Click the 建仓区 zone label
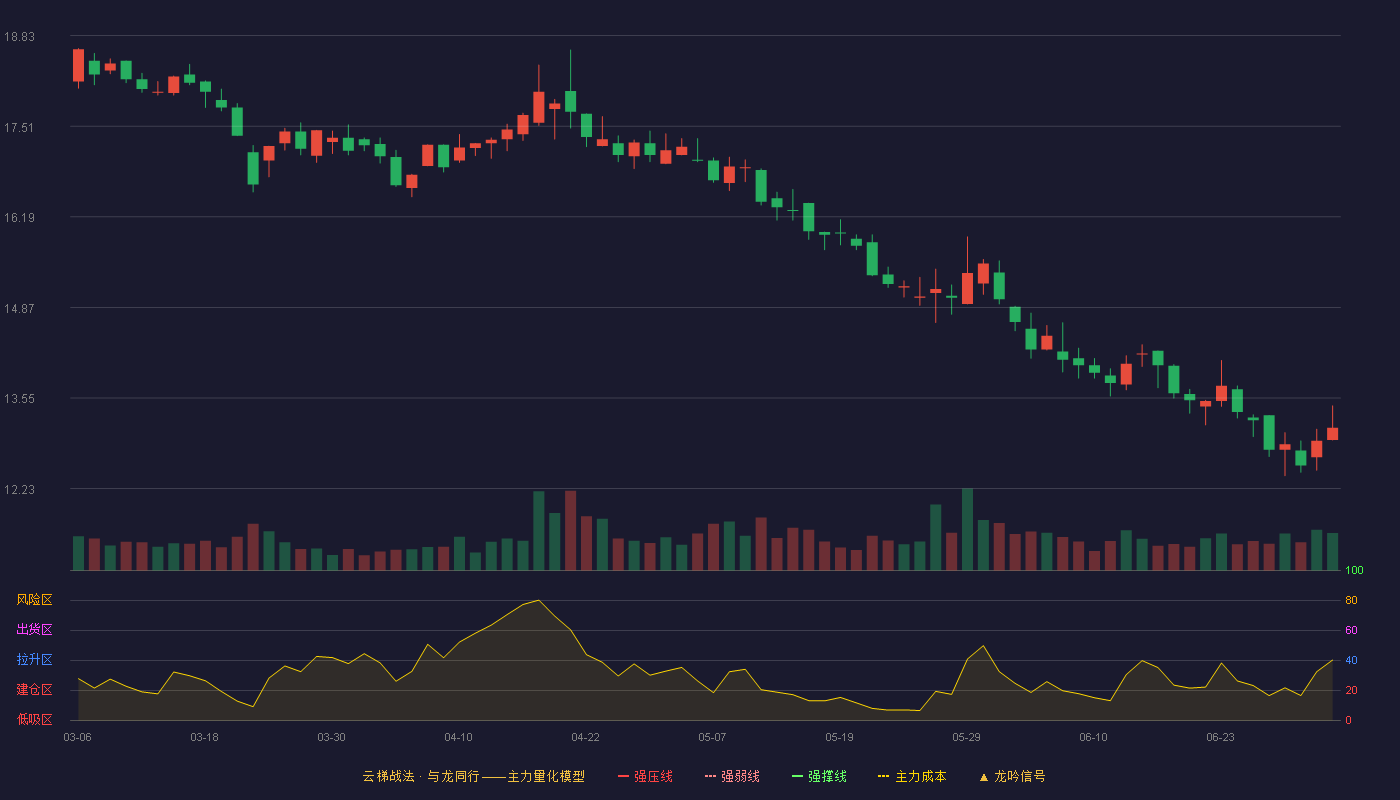 (34, 690)
